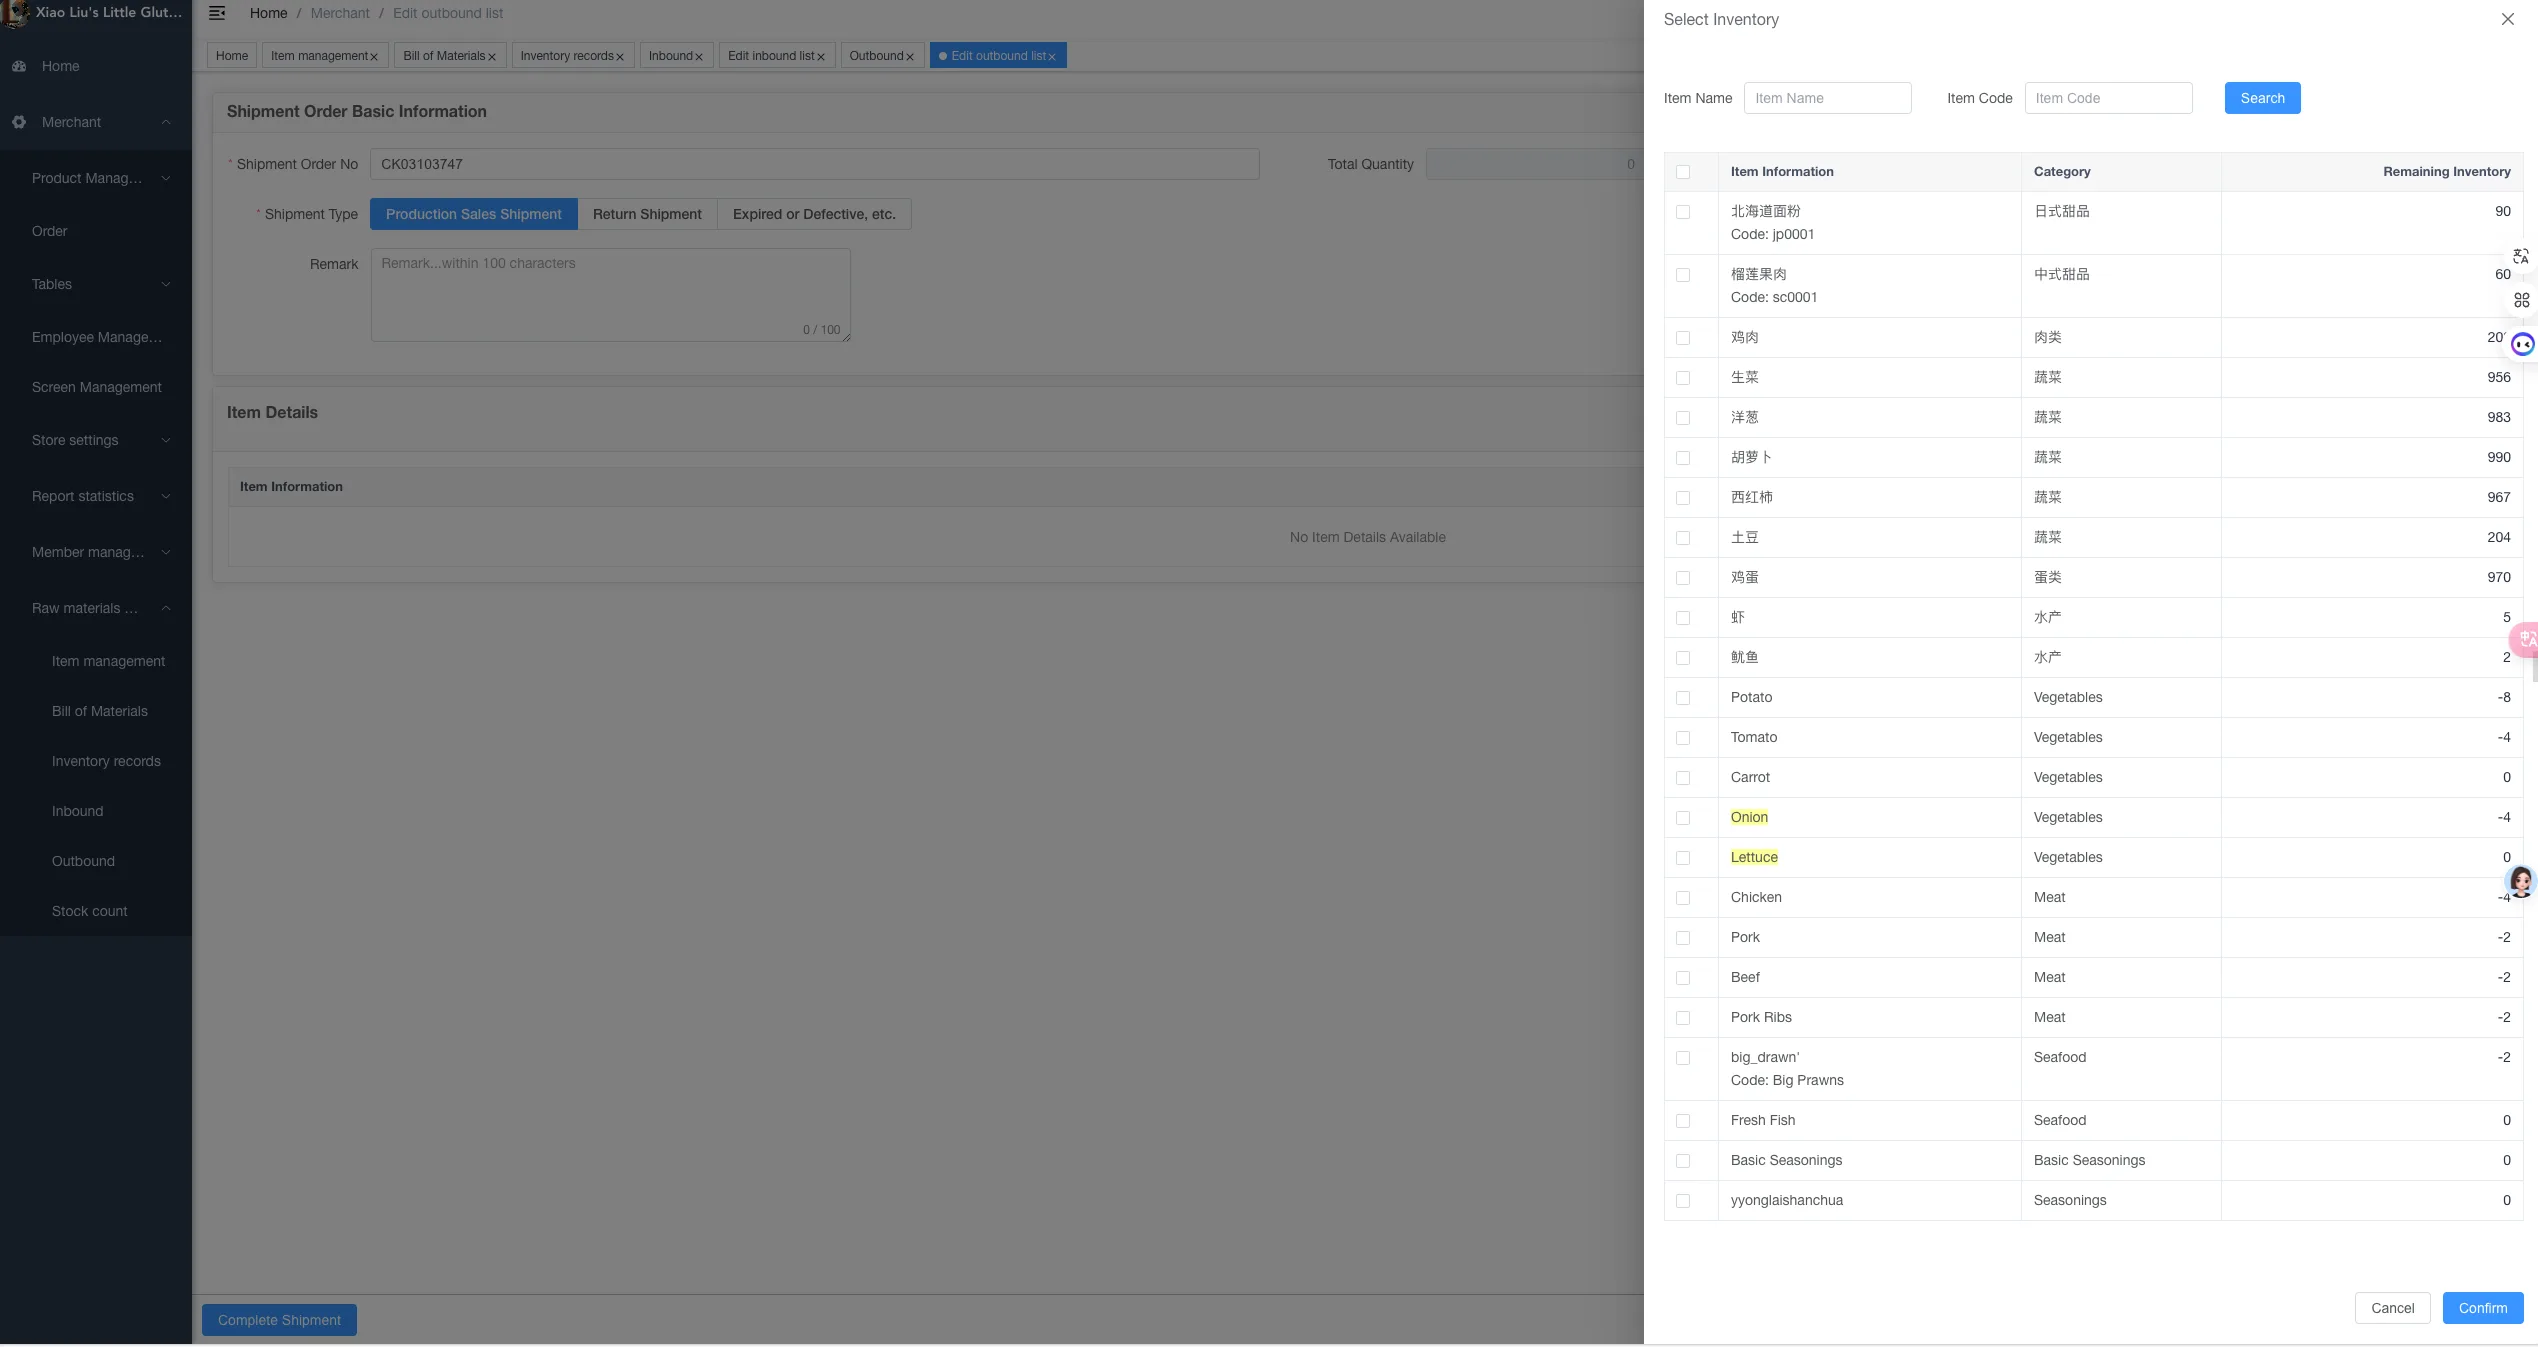
Task: Click the Shipment Order No field
Action: pos(814,164)
